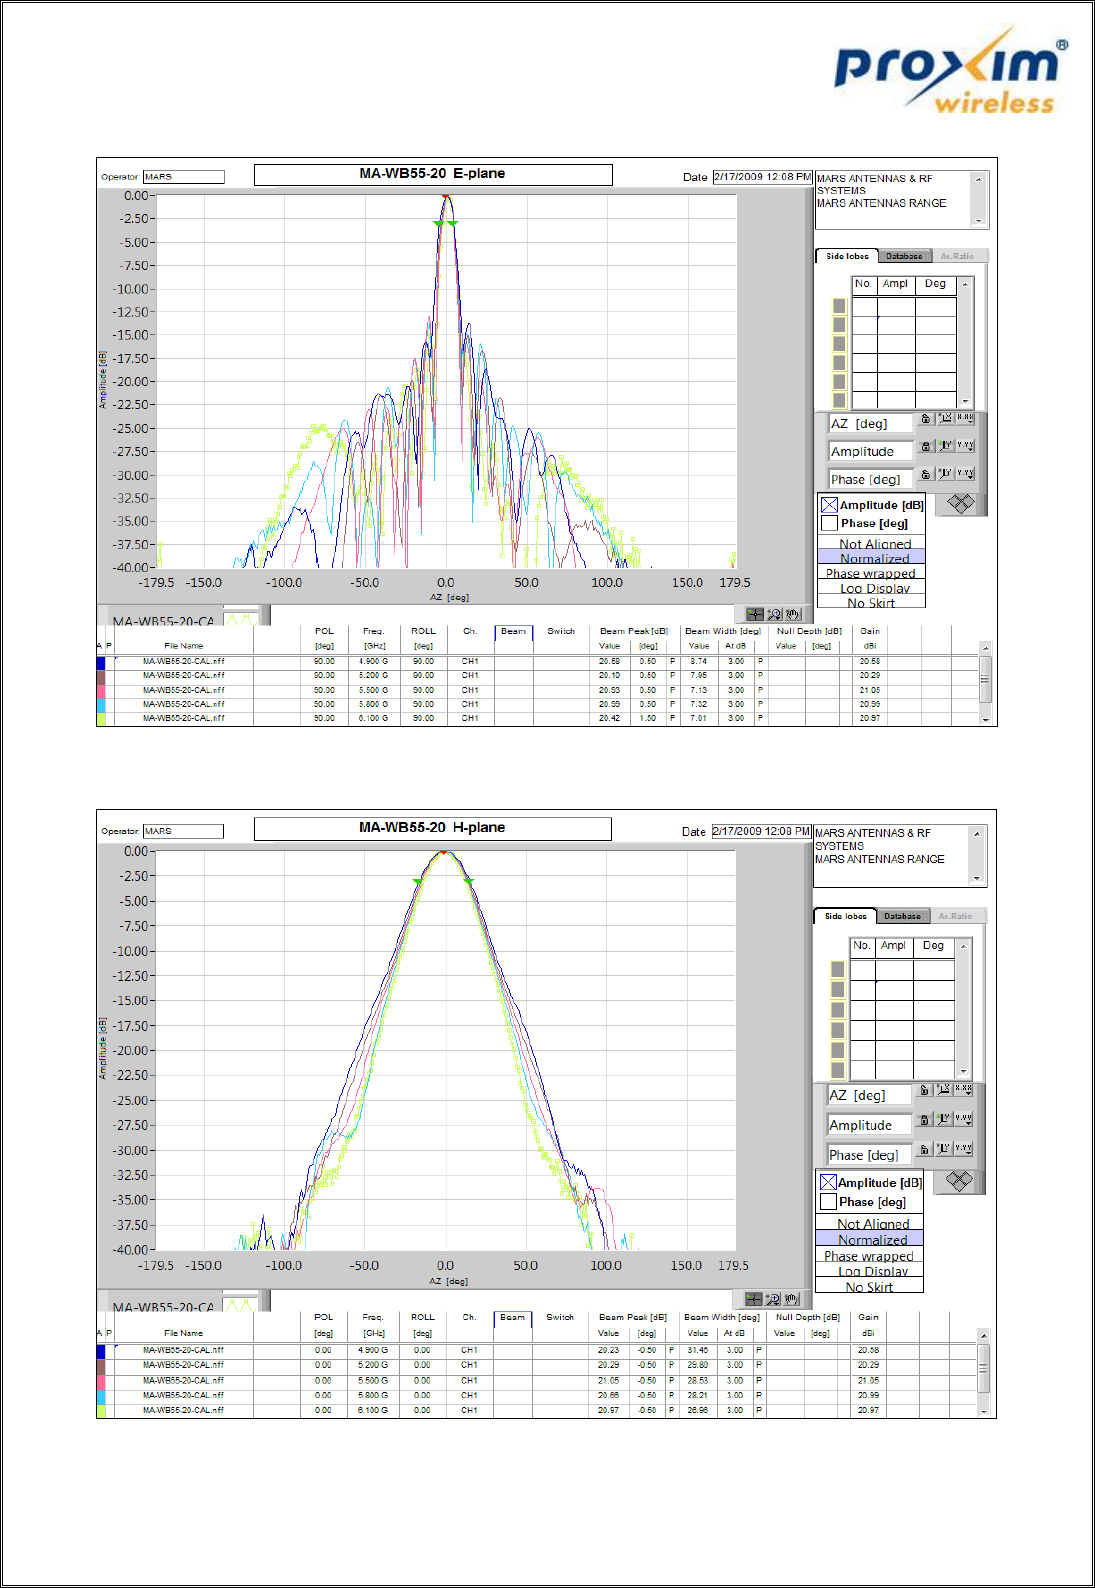Viewport: 1095px width, 1588px height.
Task: Toggle Phase axis lock icon in E-plane panel
Action: (x=926, y=474)
